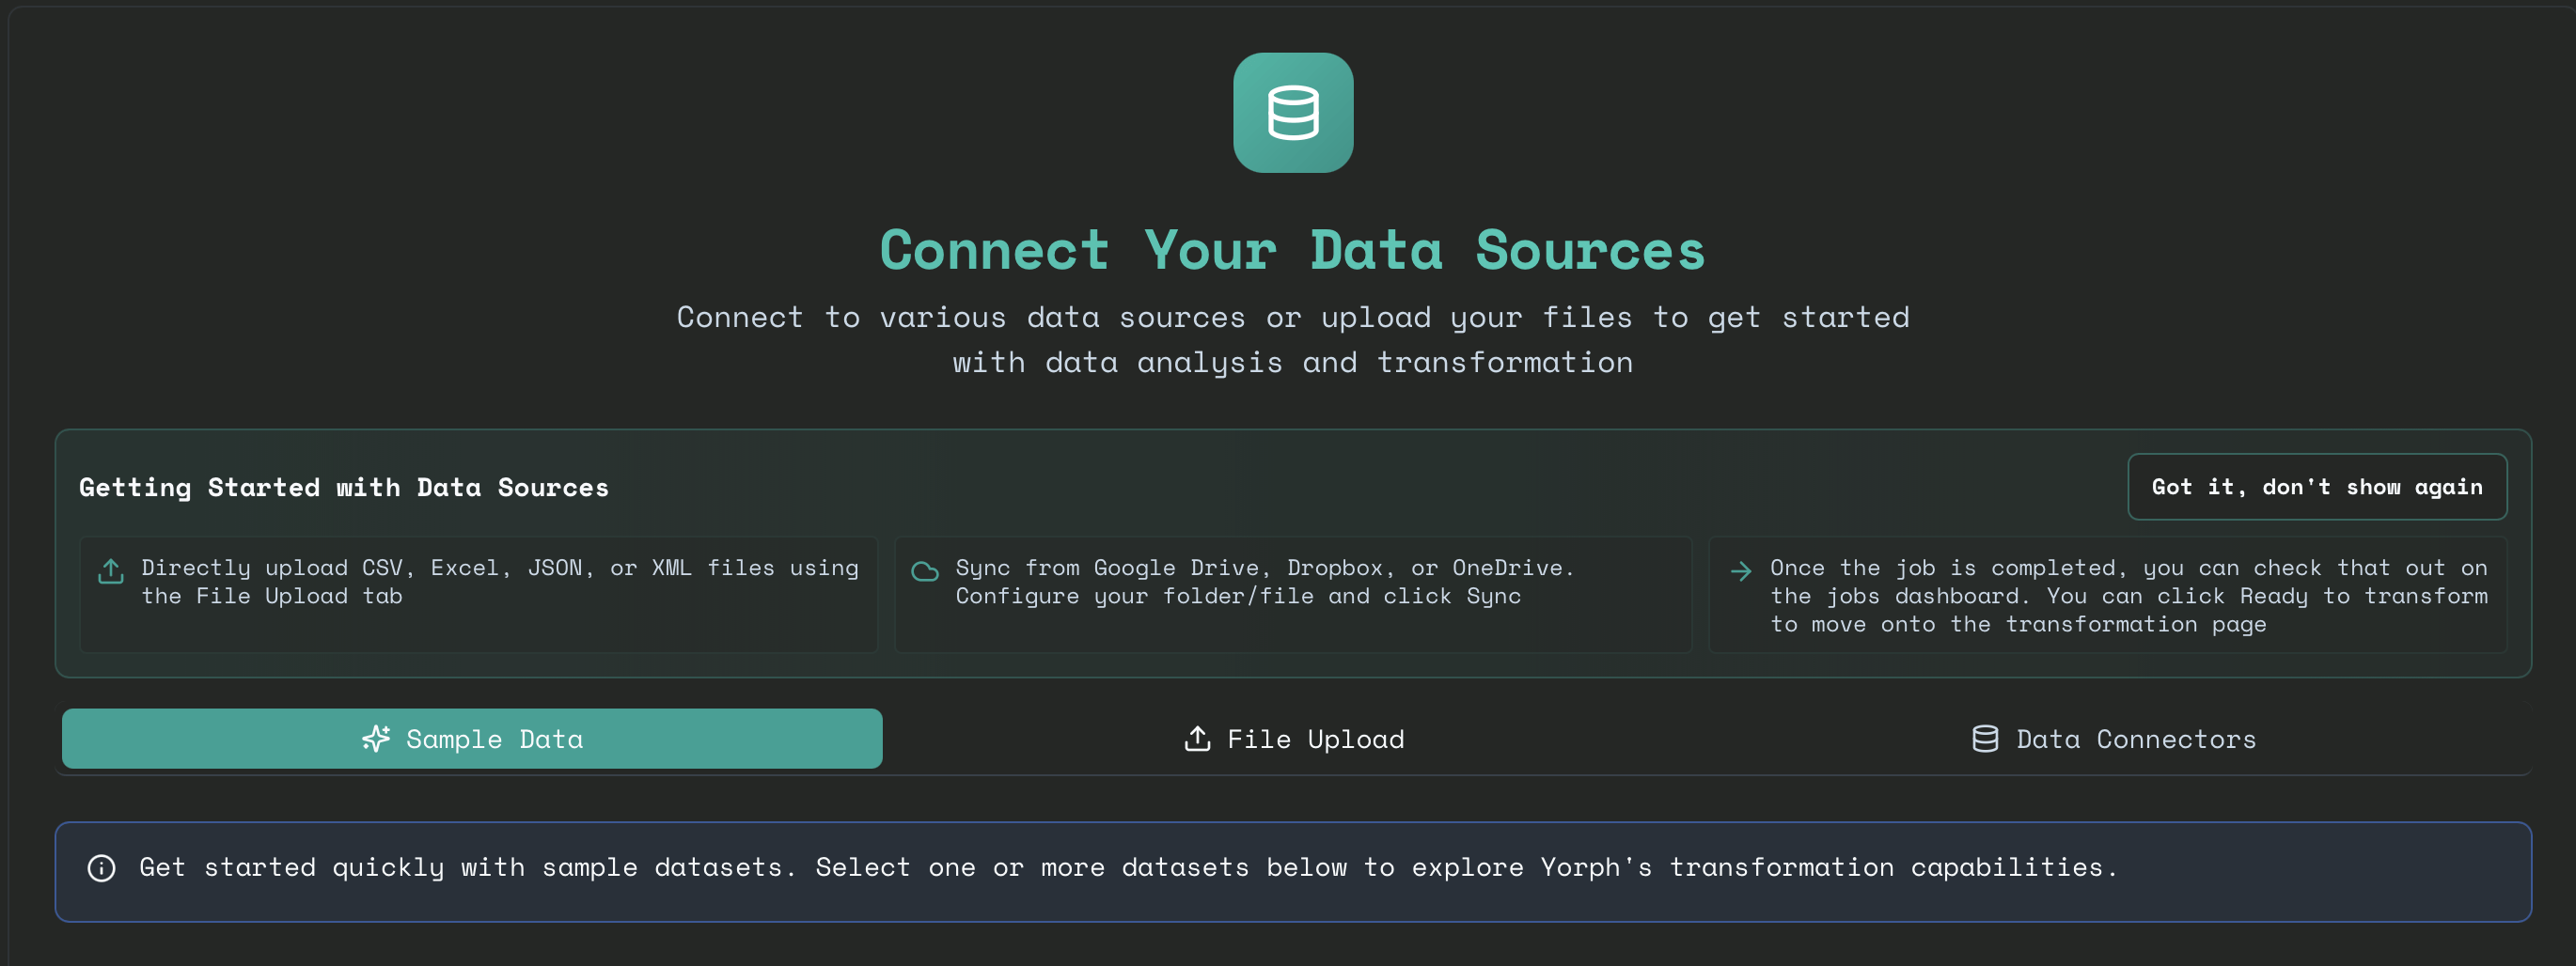Viewport: 2576px width, 966px height.
Task: Click the info icon in the sample datasets banner
Action: [101, 868]
